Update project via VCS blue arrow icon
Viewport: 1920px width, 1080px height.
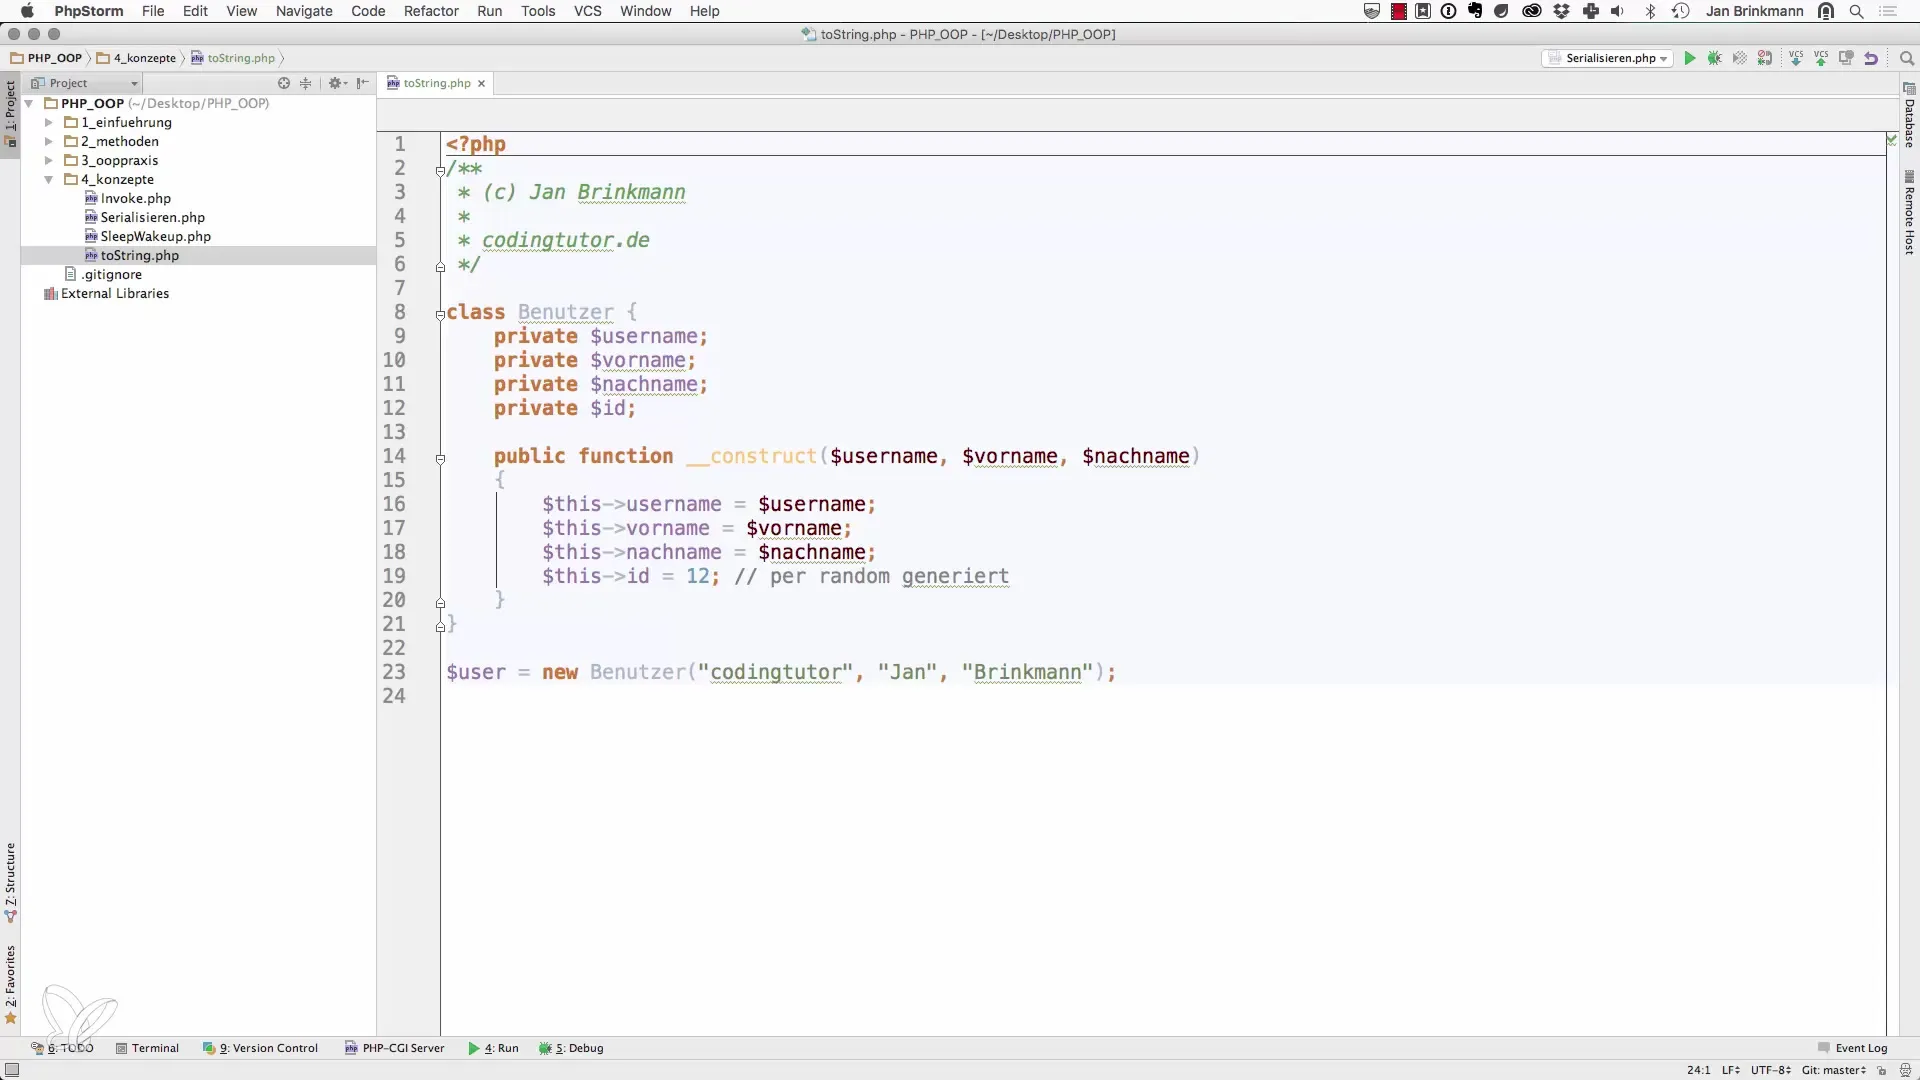click(1796, 58)
